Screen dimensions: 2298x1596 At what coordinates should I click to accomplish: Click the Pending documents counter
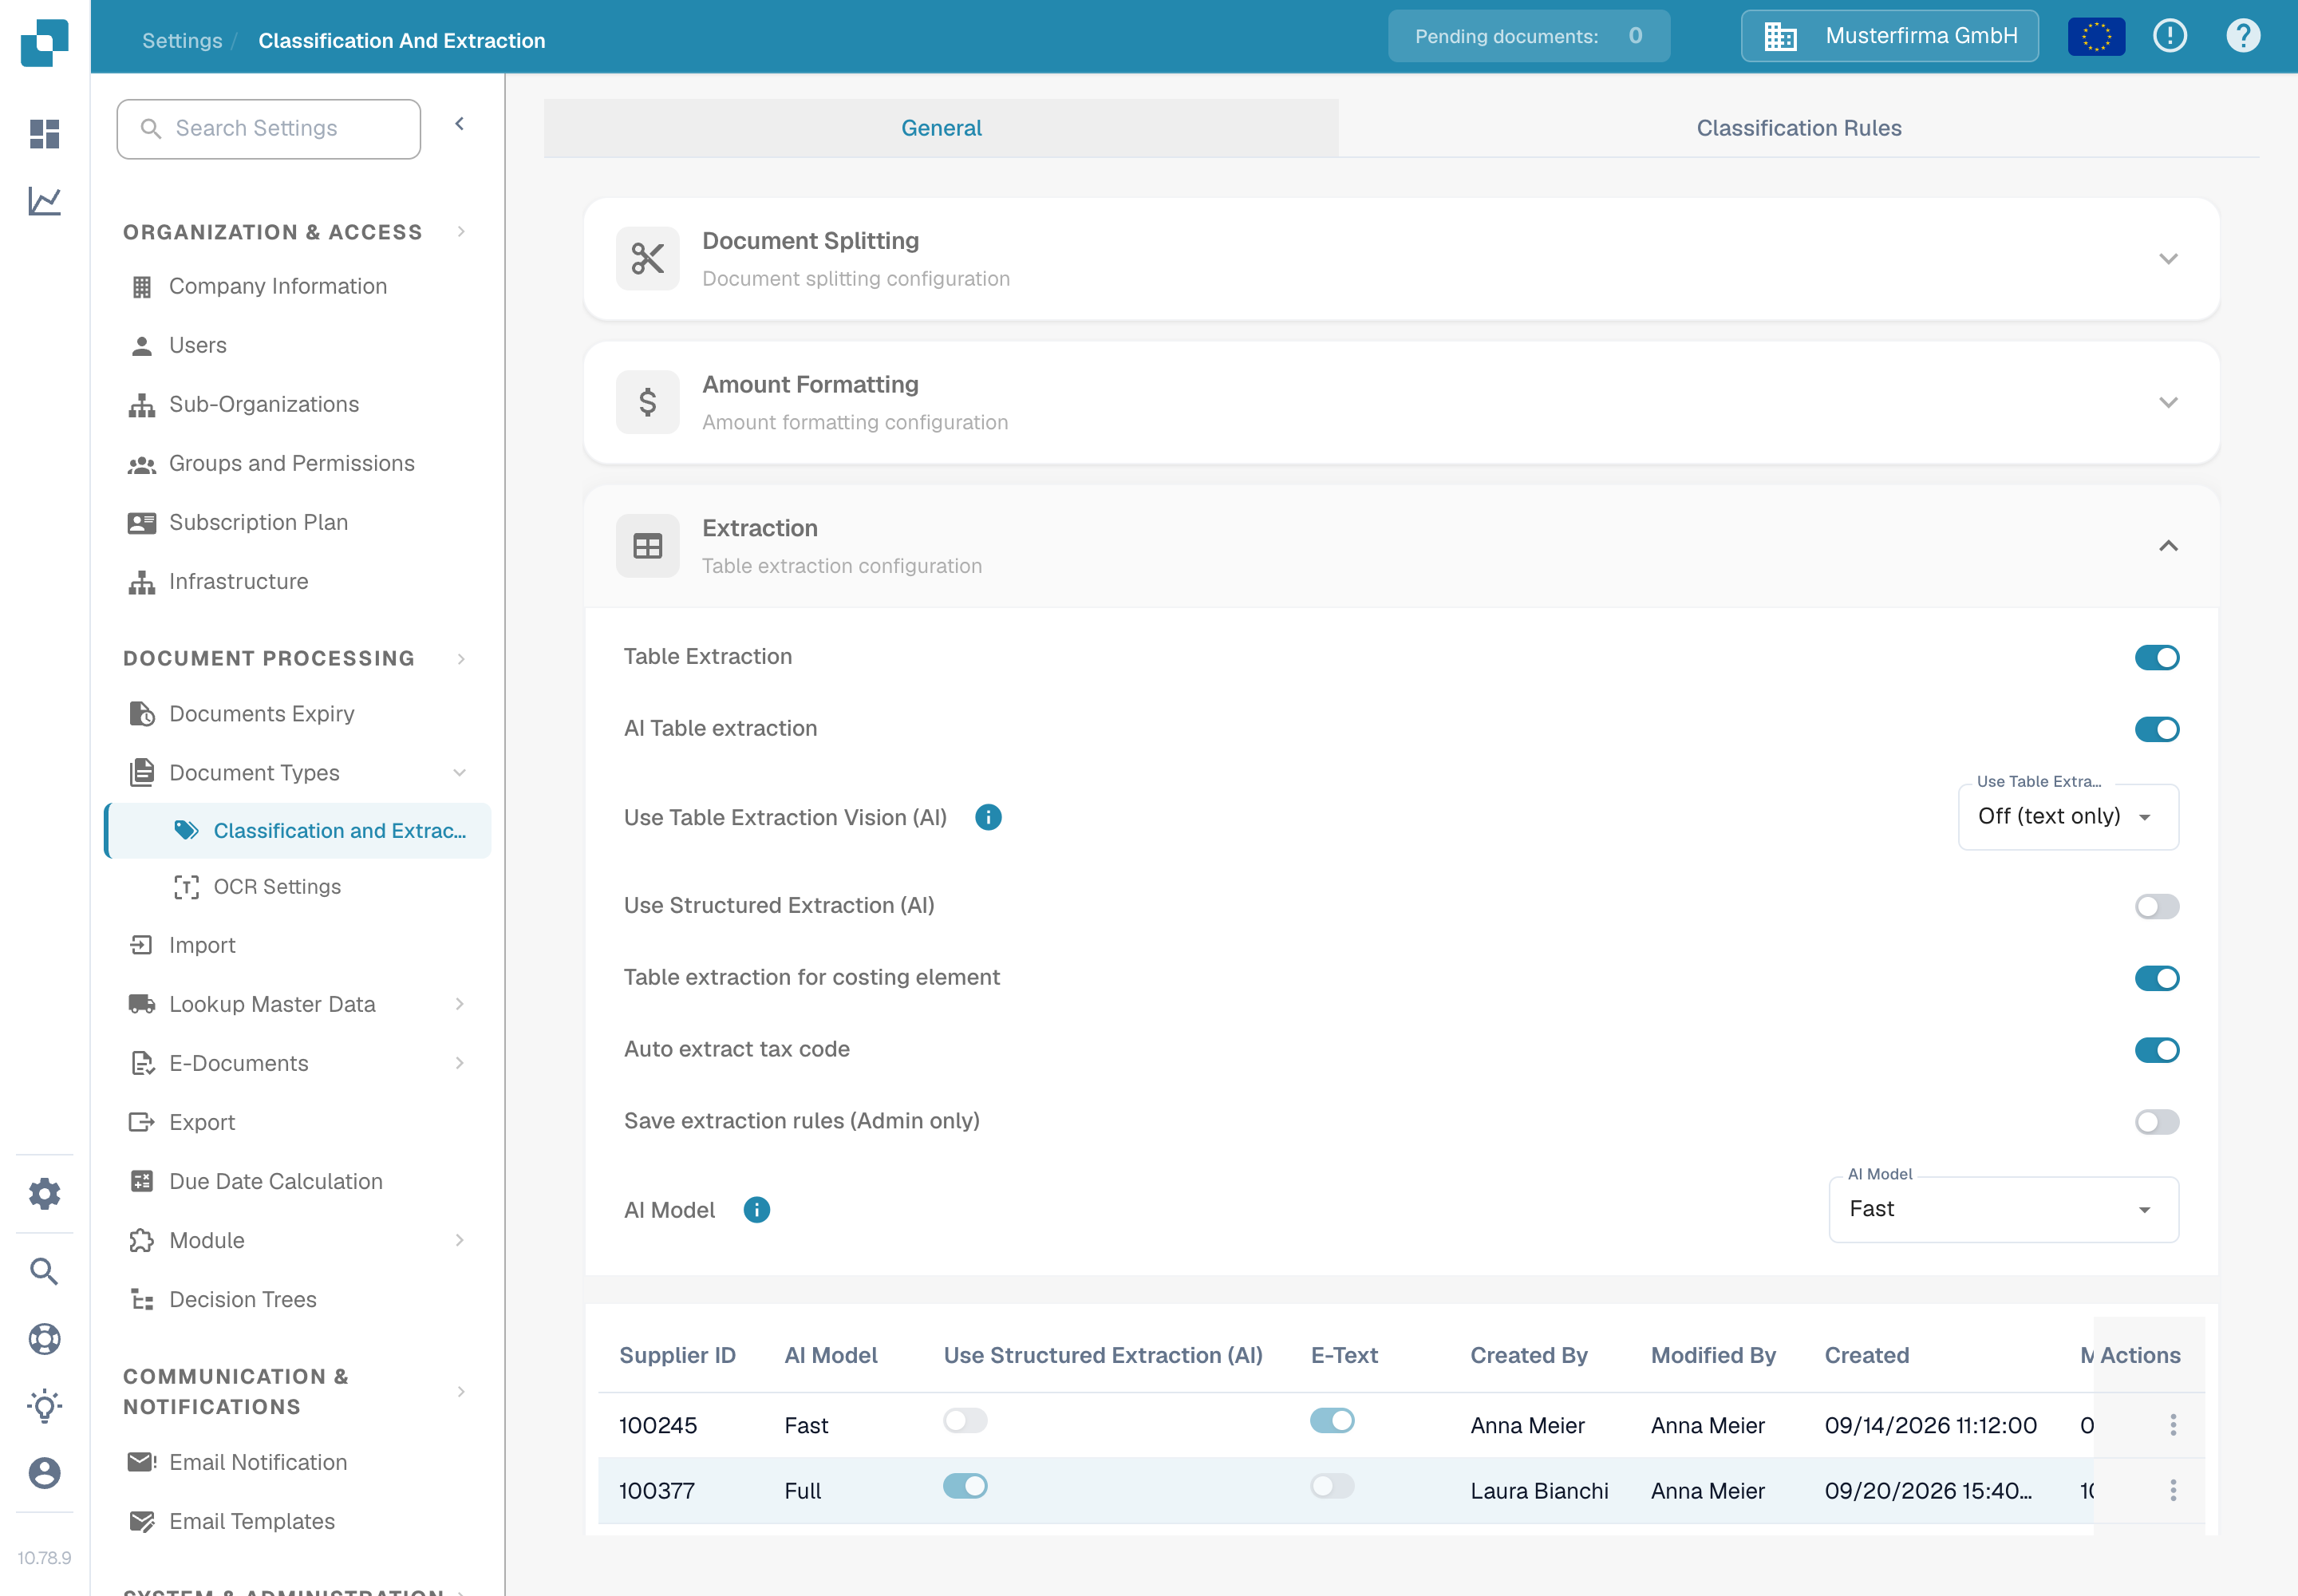point(1528,36)
